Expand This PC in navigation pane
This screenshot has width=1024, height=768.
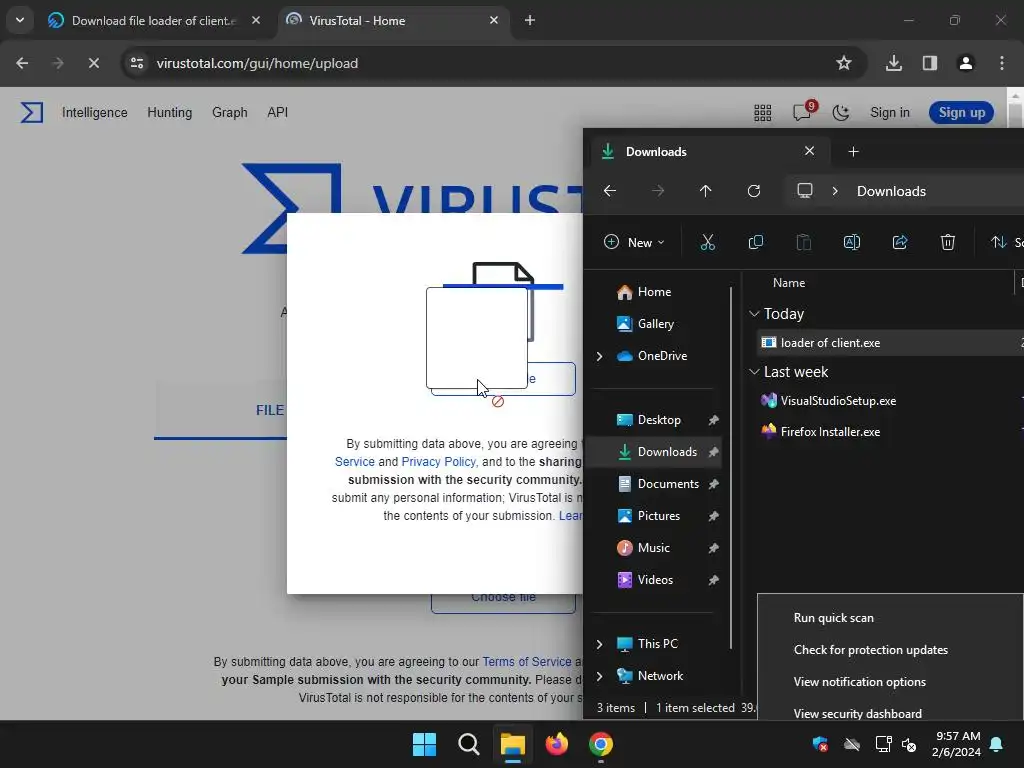point(600,644)
